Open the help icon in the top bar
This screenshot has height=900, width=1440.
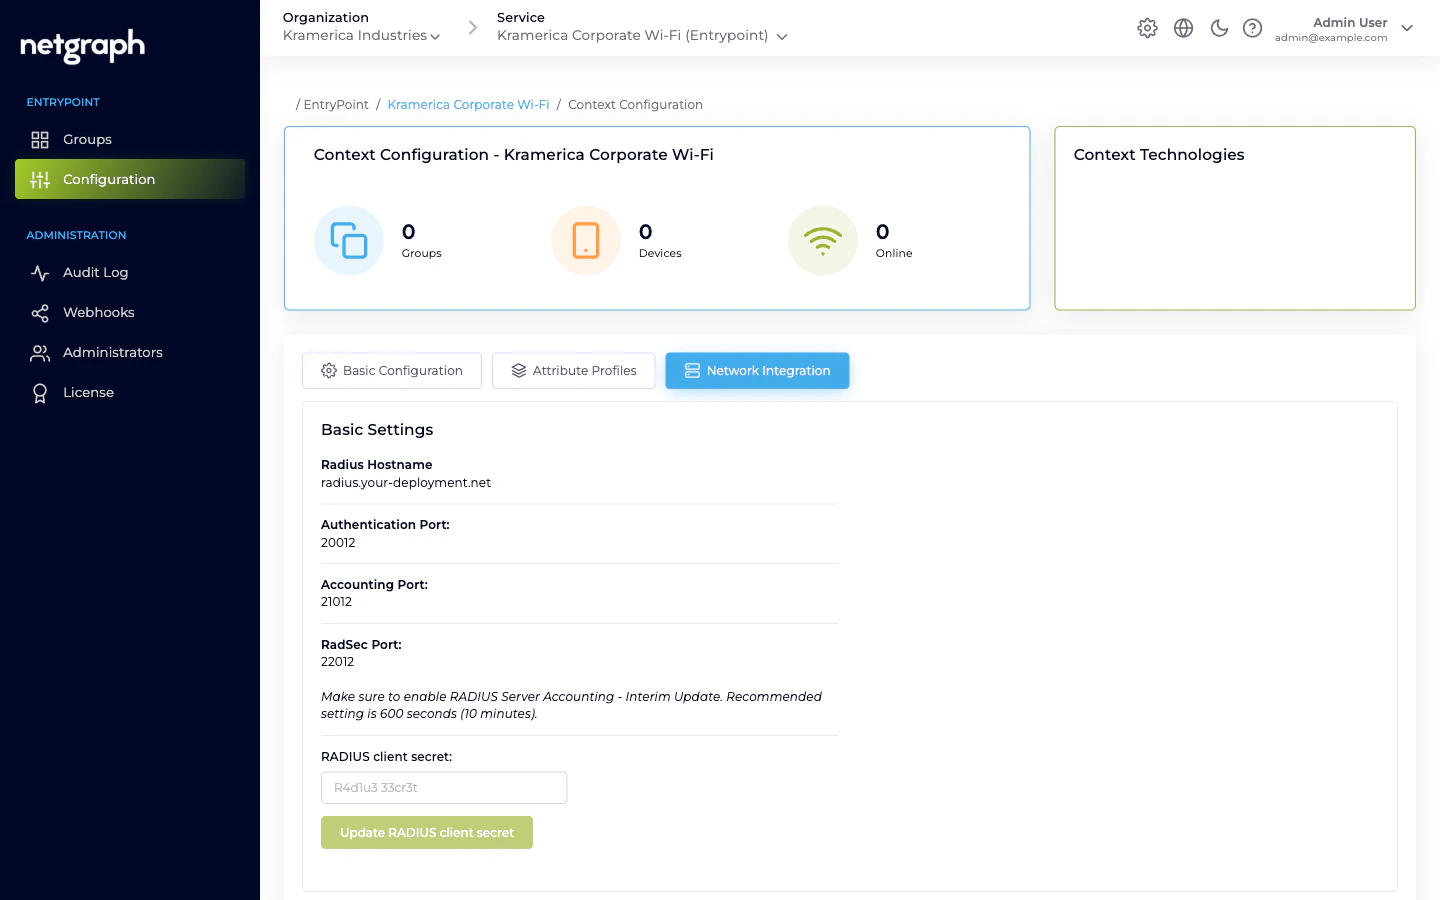point(1253,28)
